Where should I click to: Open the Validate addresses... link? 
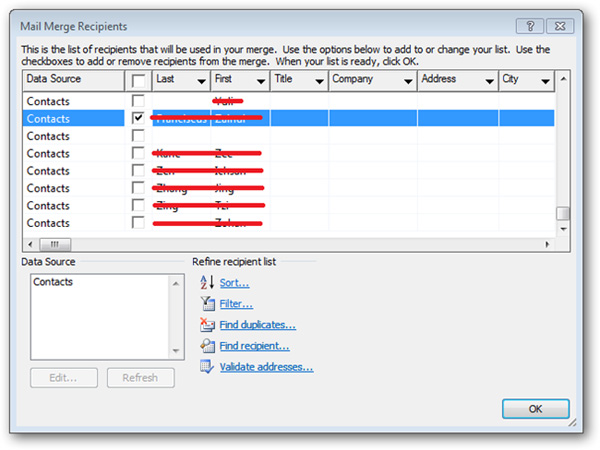pyautogui.click(x=266, y=367)
